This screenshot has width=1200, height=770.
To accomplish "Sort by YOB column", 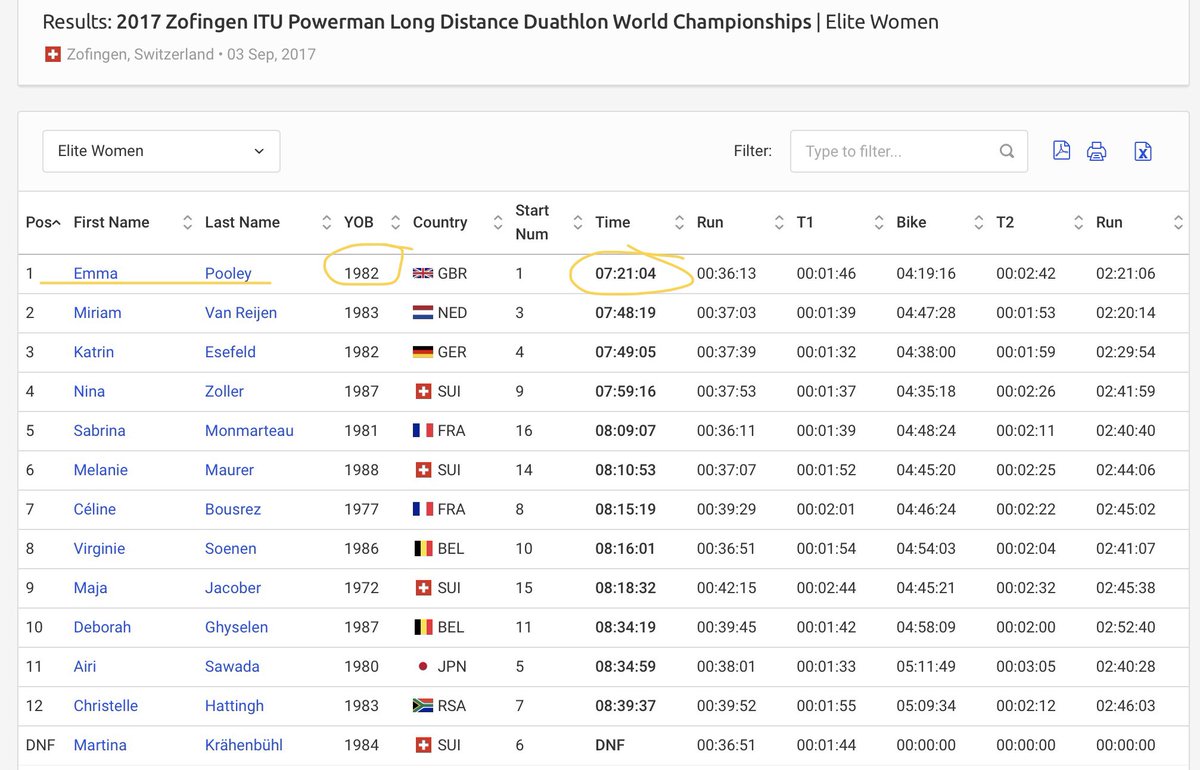I will pyautogui.click(x=372, y=222).
